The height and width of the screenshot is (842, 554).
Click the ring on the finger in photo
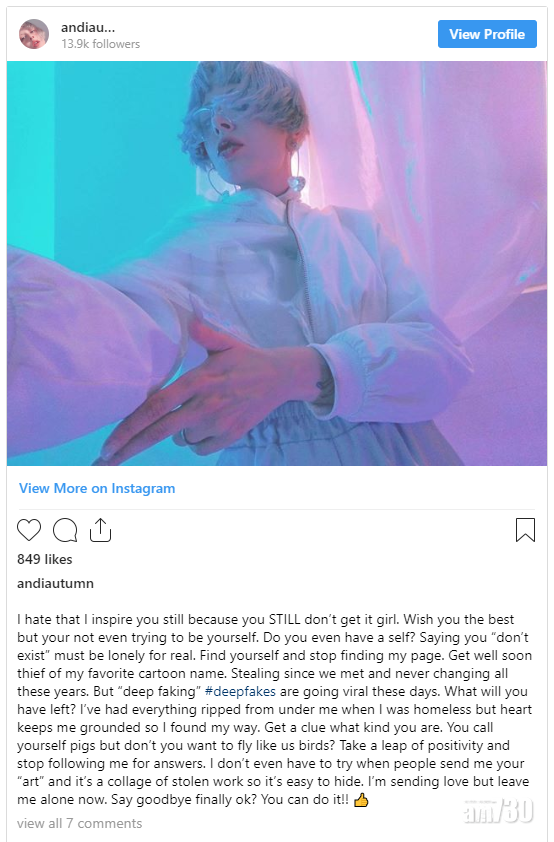pos(187,437)
